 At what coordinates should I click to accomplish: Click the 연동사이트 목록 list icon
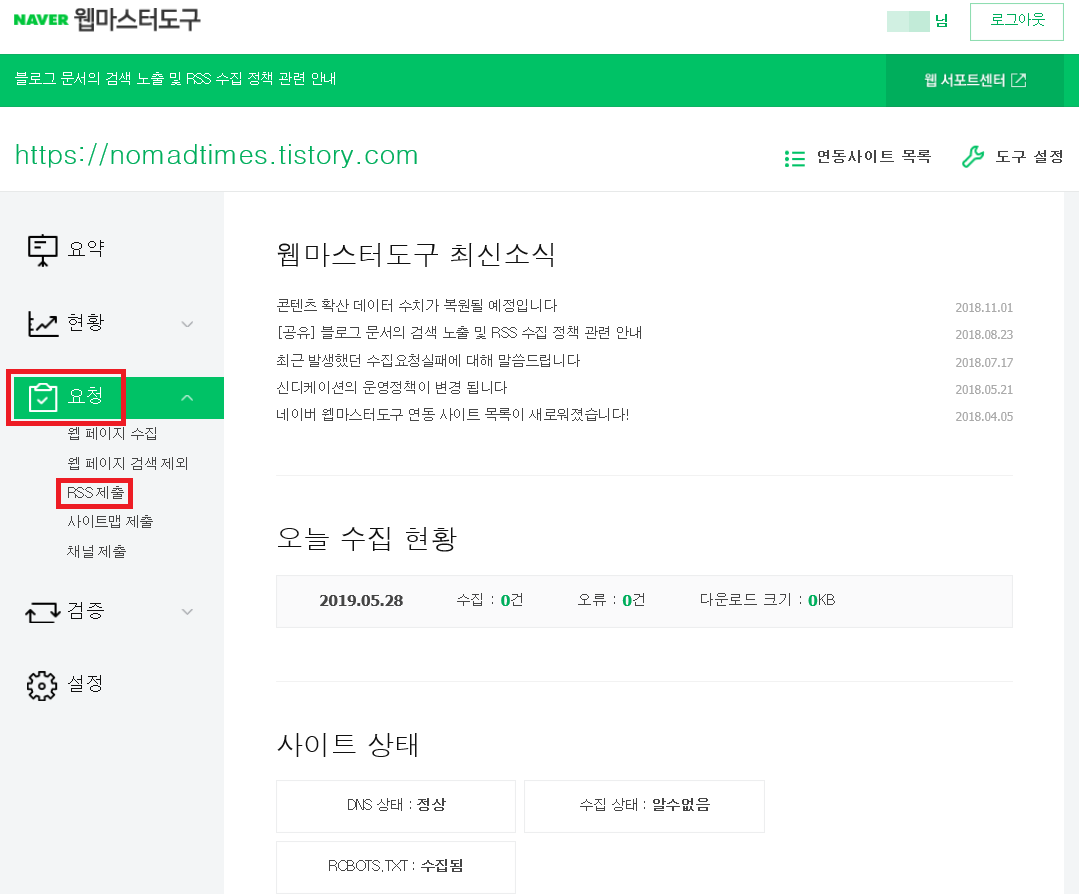tap(795, 158)
